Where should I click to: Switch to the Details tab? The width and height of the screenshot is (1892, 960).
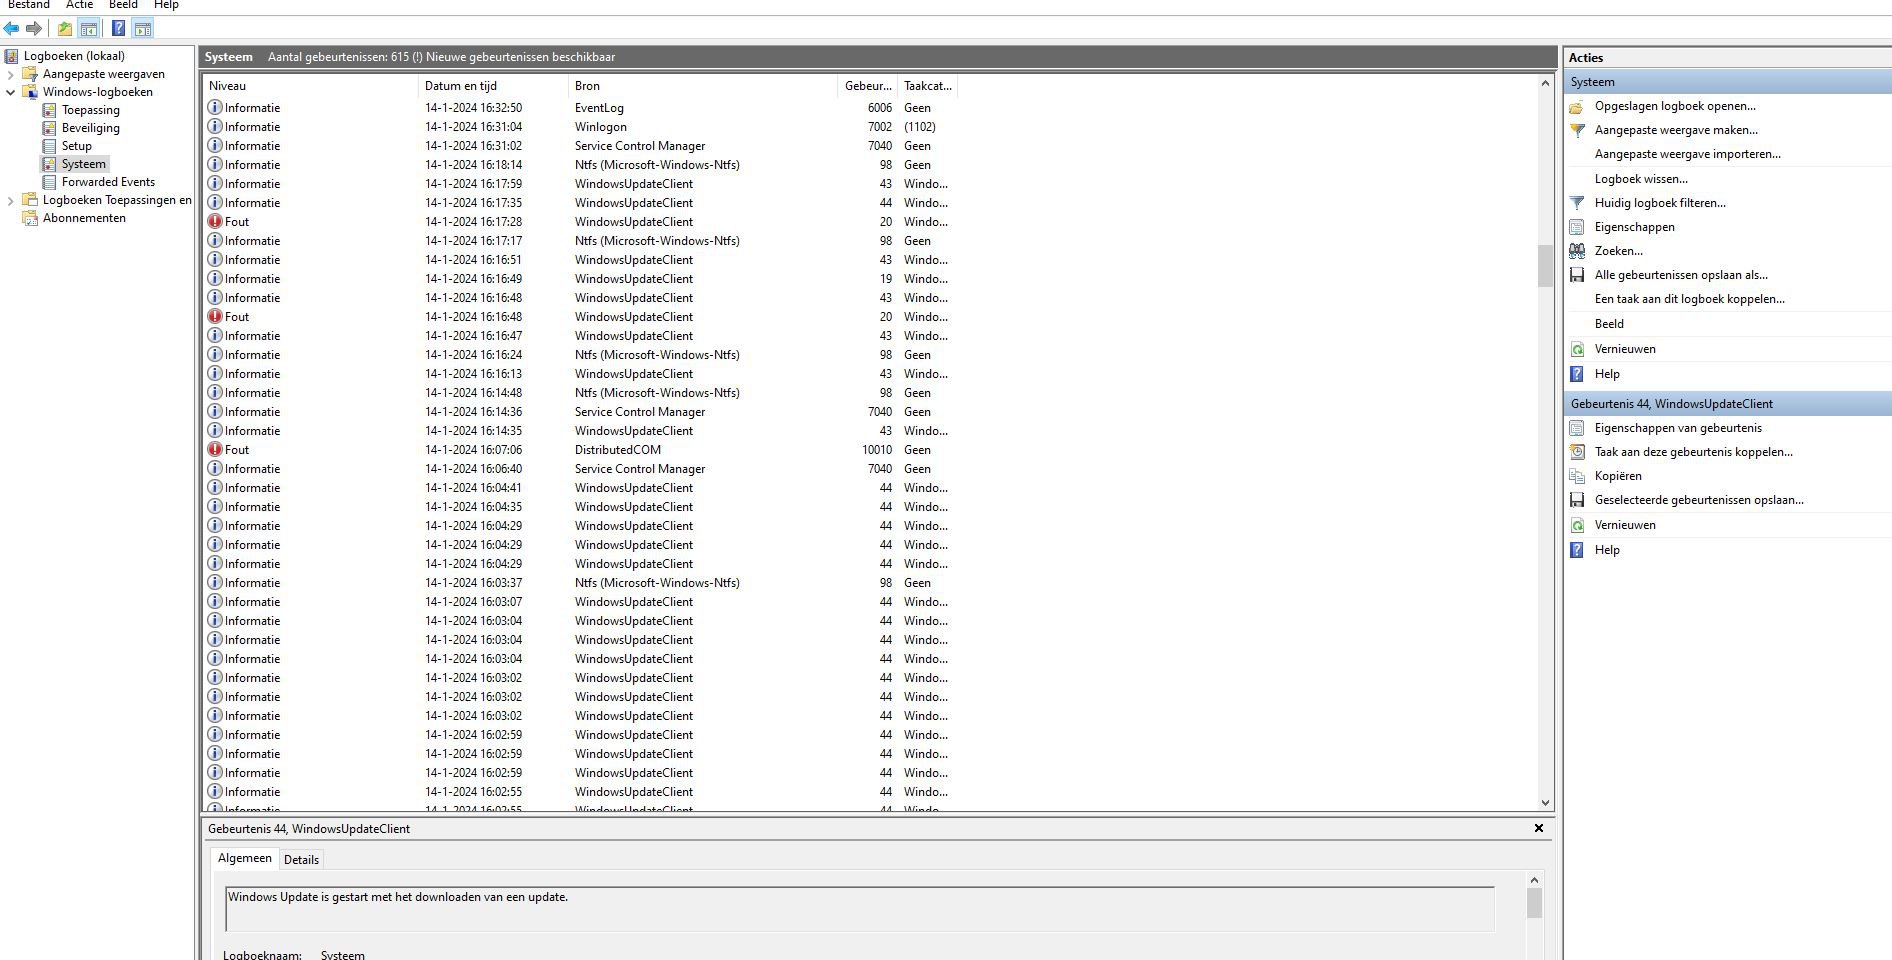(301, 860)
